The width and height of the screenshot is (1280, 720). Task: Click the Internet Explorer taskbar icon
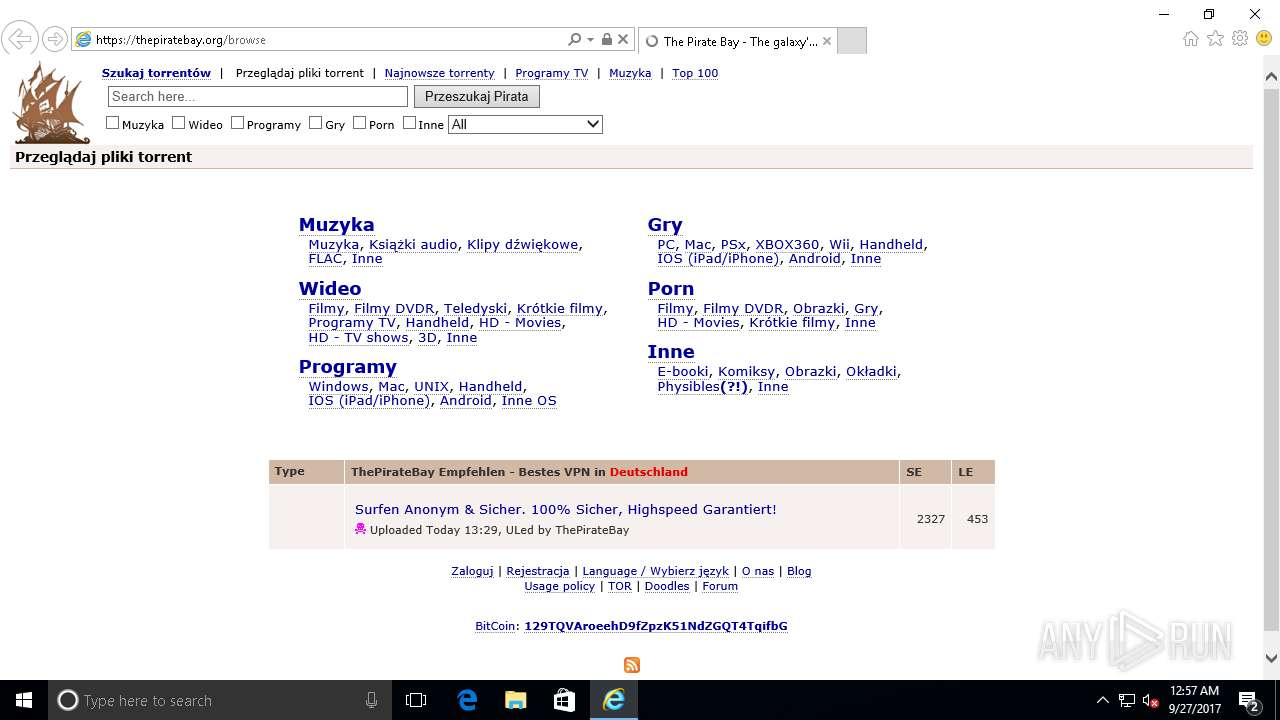click(613, 700)
